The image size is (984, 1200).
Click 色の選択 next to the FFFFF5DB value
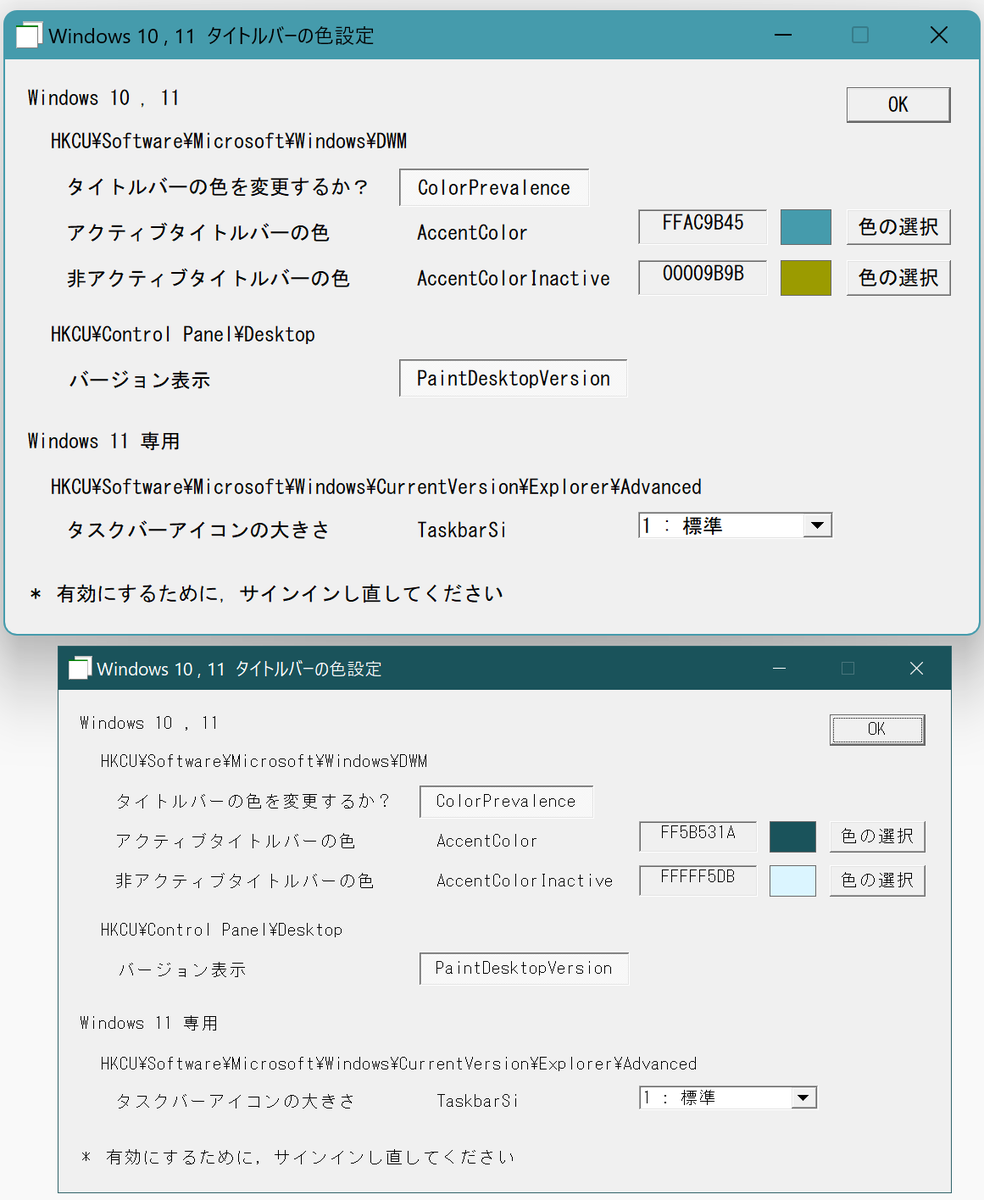click(877, 881)
